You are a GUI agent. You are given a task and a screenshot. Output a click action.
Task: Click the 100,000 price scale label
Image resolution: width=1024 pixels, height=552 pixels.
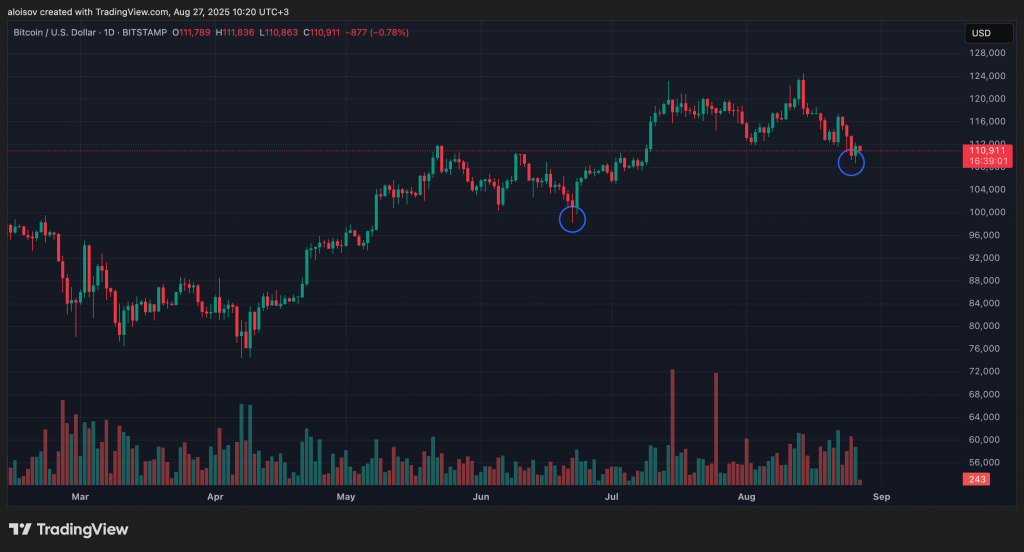(985, 213)
